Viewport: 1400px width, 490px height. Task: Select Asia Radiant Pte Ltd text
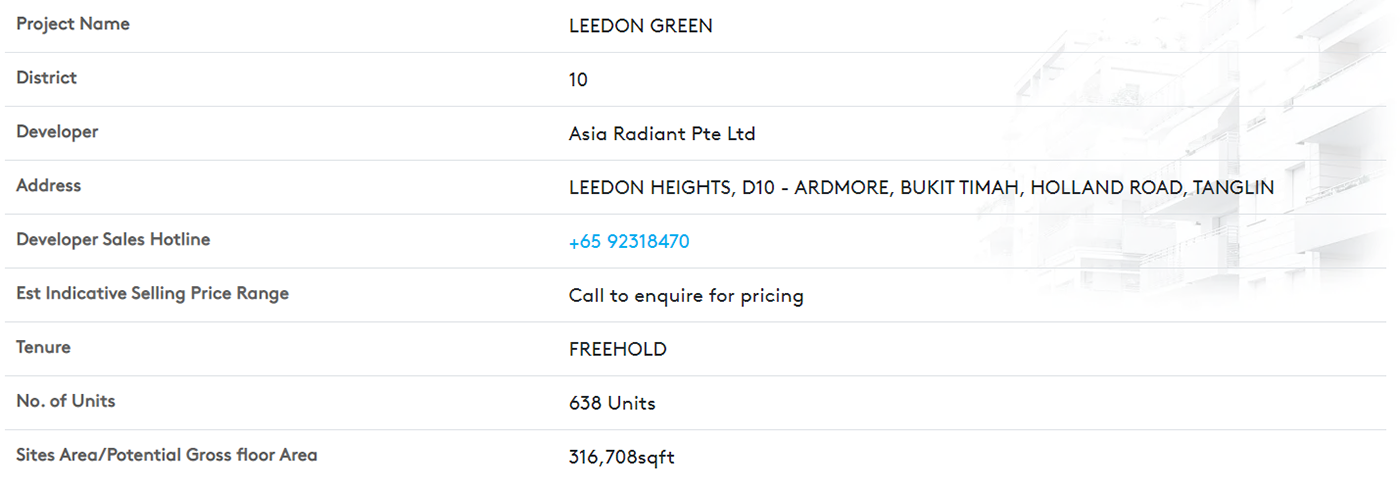coord(662,134)
